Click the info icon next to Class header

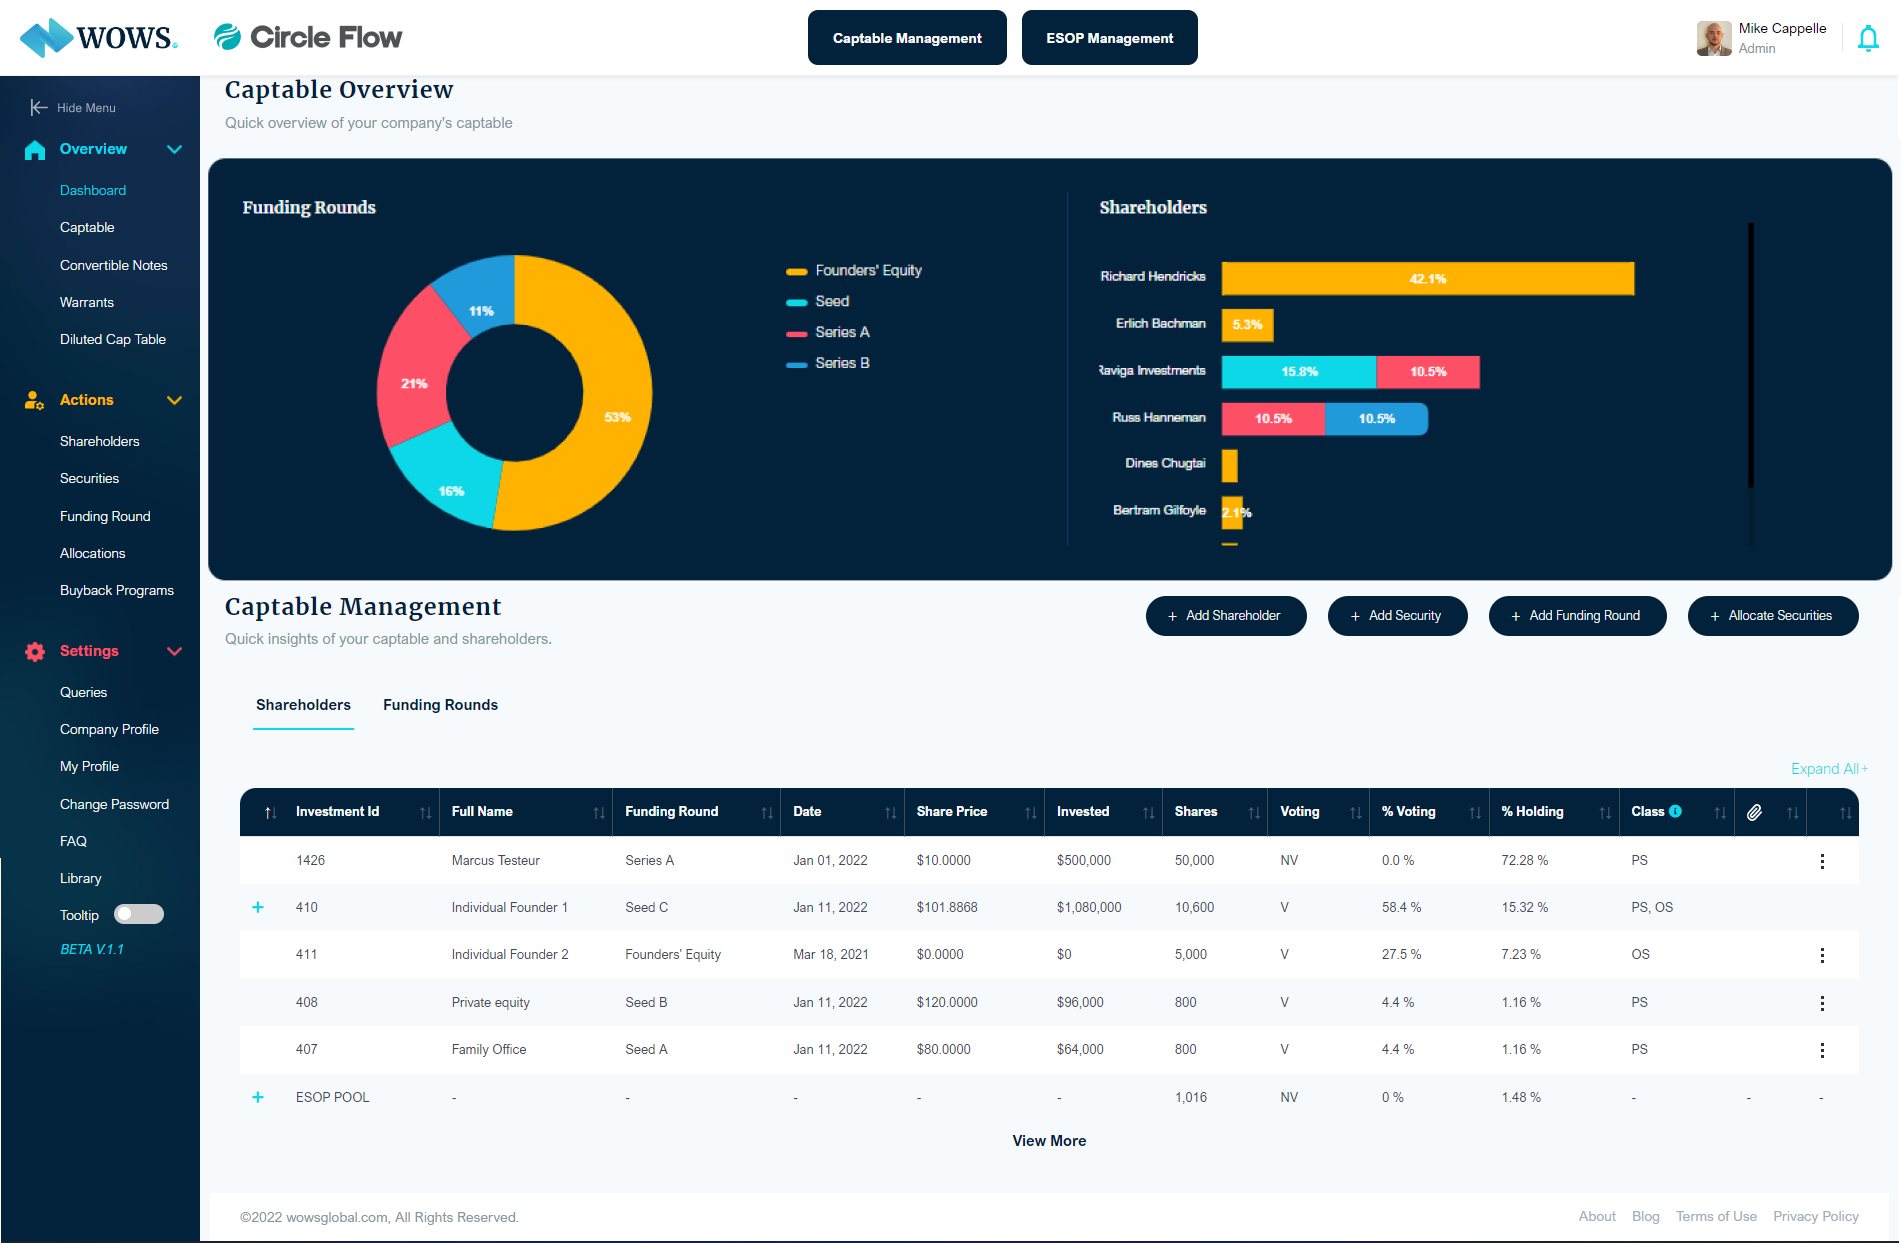point(1676,811)
